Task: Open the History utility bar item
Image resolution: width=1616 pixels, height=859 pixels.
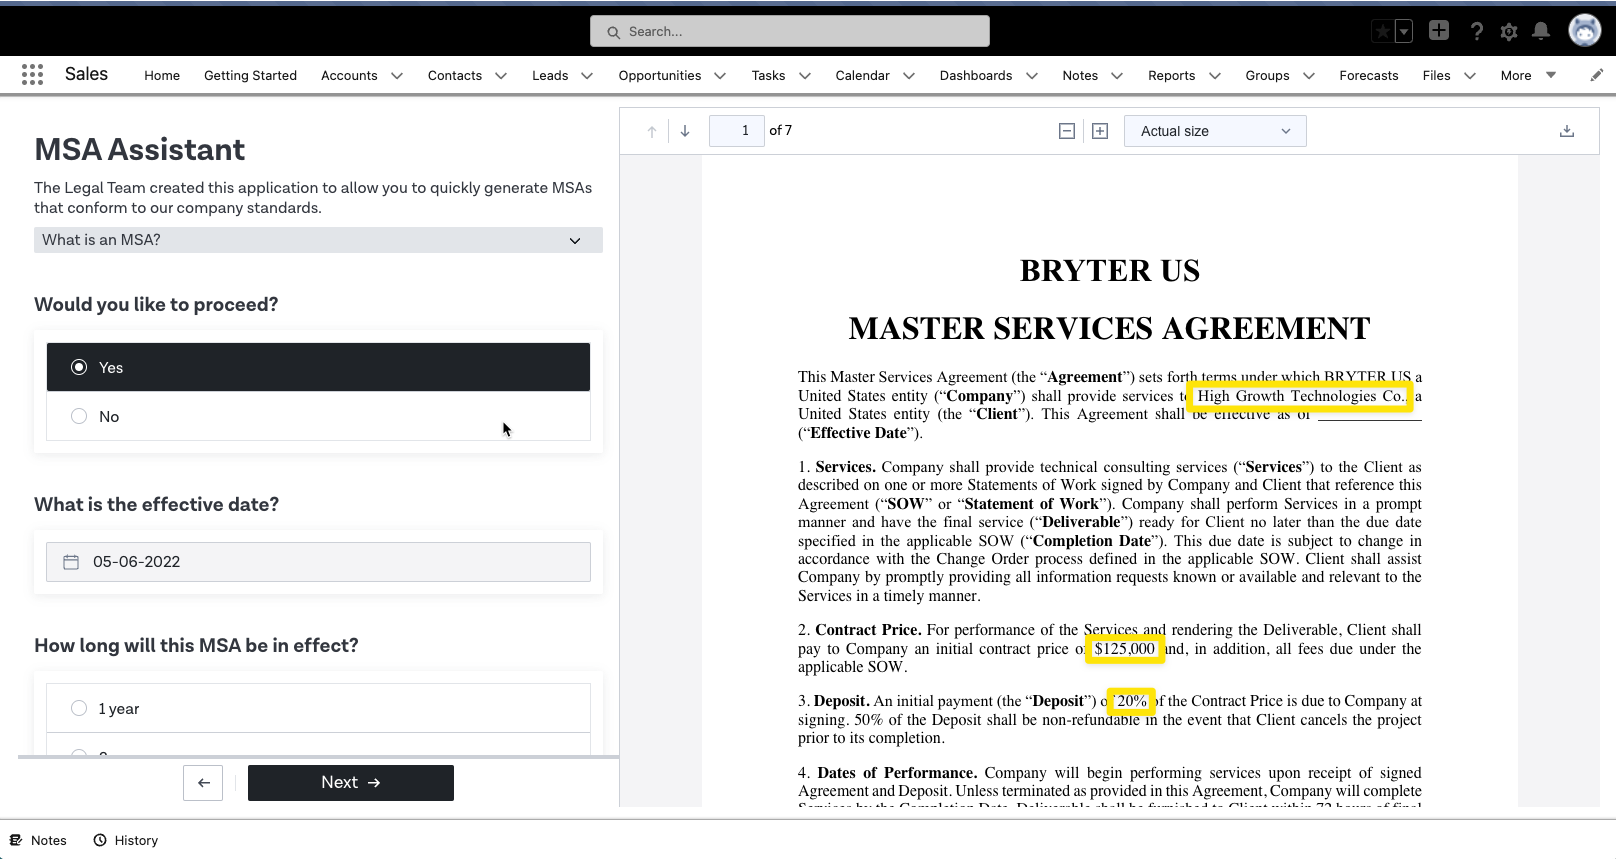Action: 126,840
